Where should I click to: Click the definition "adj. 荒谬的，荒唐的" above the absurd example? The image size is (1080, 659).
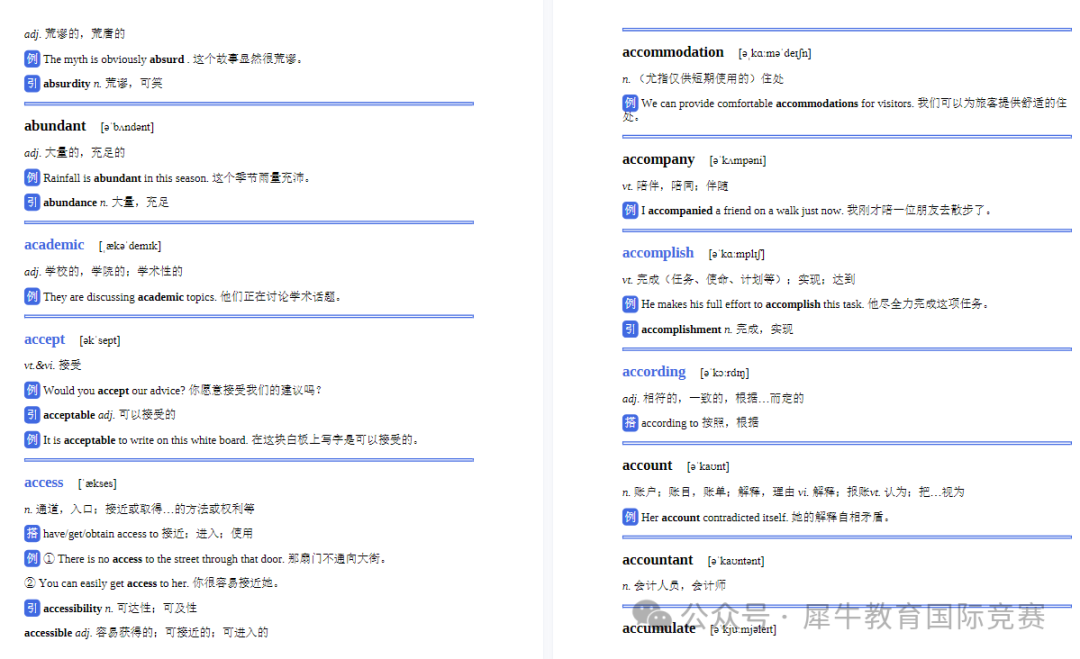click(74, 33)
